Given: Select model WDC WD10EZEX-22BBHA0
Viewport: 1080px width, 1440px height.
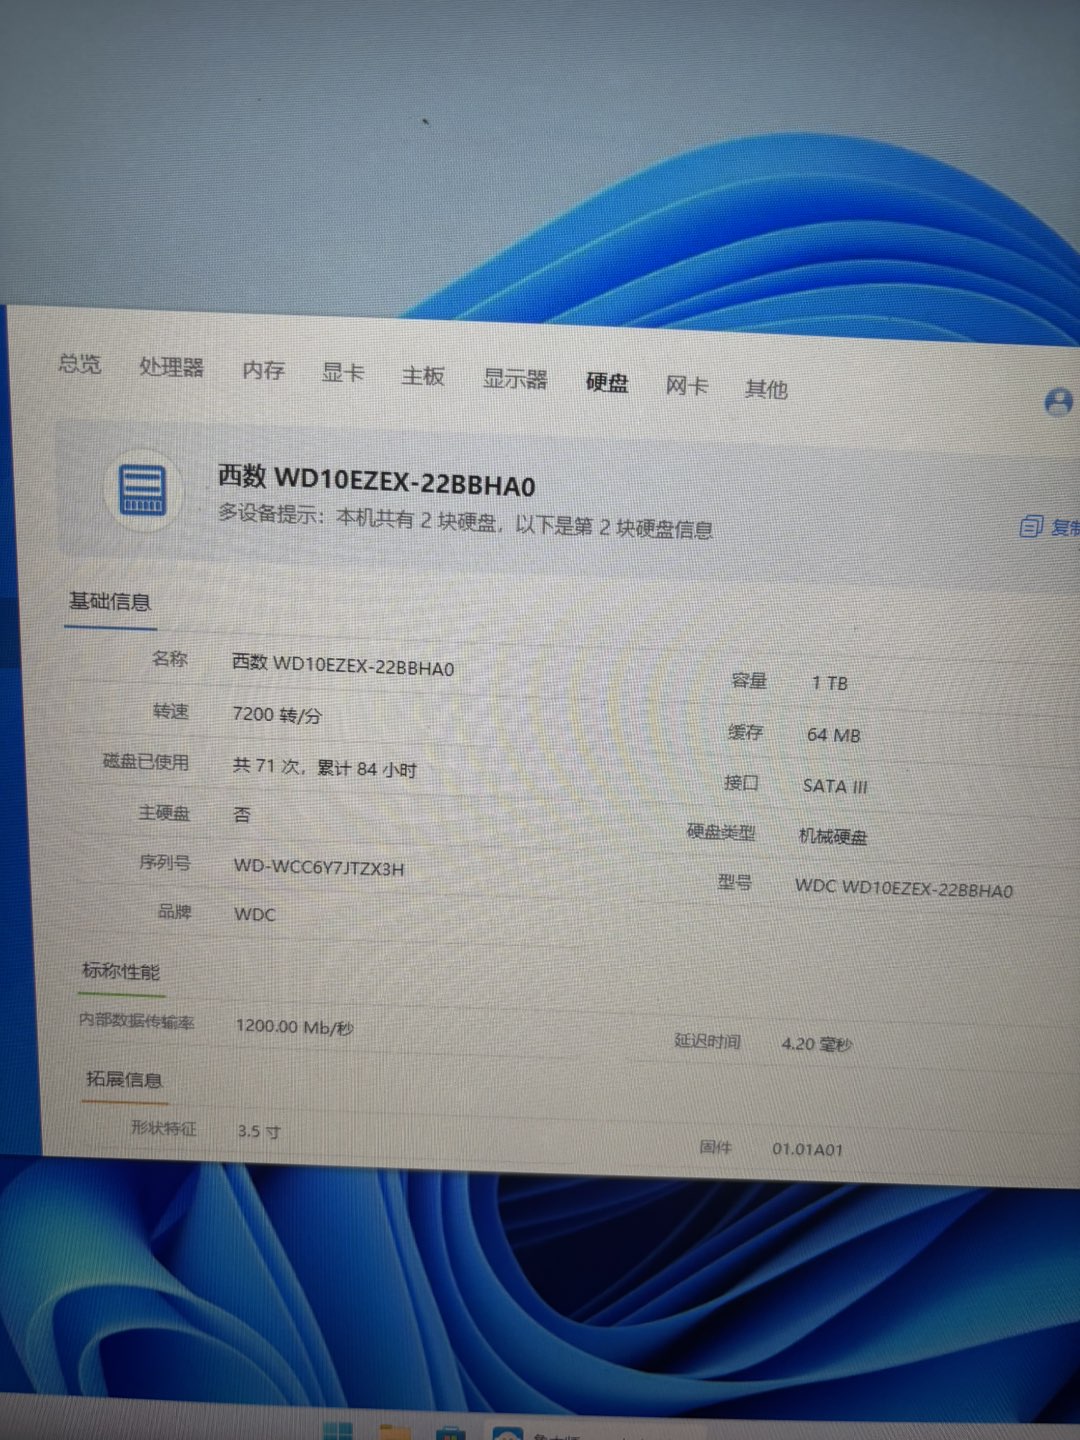Looking at the screenshot, I should [904, 889].
